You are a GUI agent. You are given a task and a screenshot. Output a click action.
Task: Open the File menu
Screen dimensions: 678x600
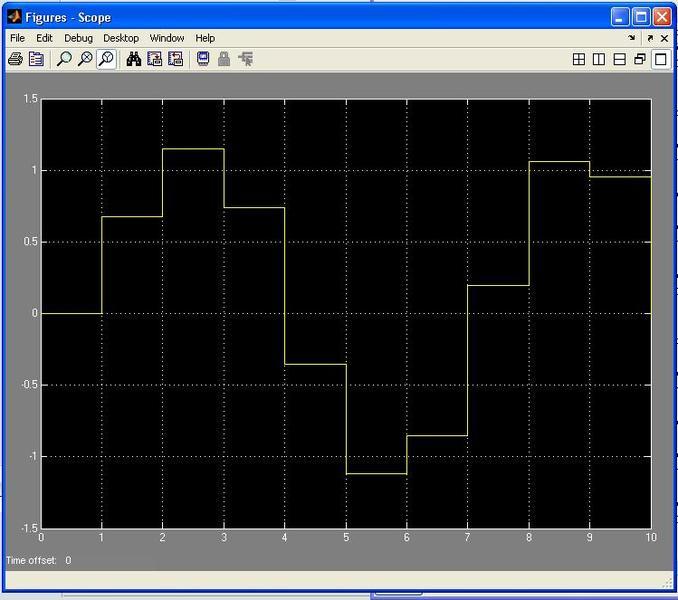(x=17, y=38)
